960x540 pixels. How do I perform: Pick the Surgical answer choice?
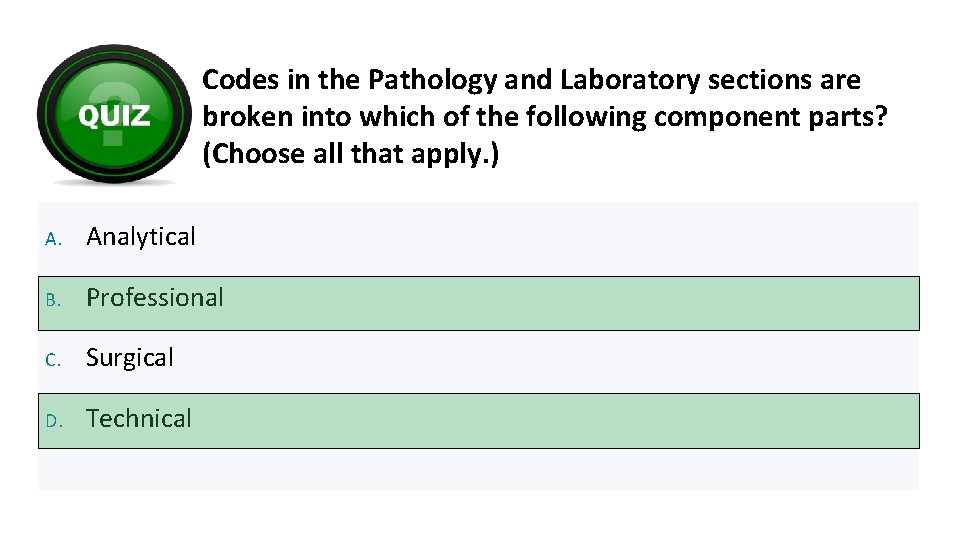(x=130, y=358)
